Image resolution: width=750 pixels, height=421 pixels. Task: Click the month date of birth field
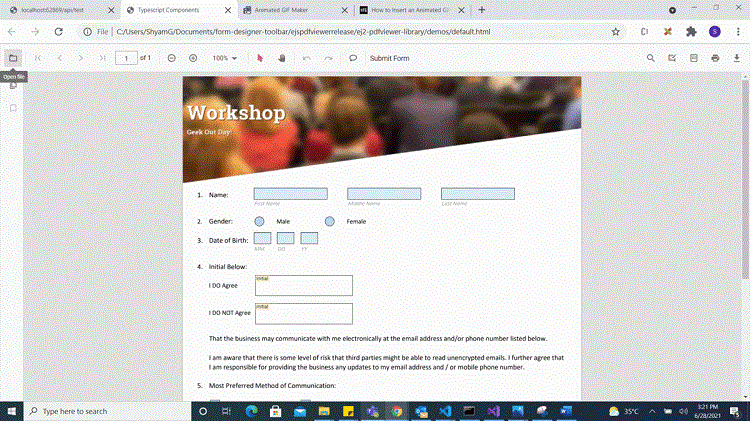click(263, 238)
